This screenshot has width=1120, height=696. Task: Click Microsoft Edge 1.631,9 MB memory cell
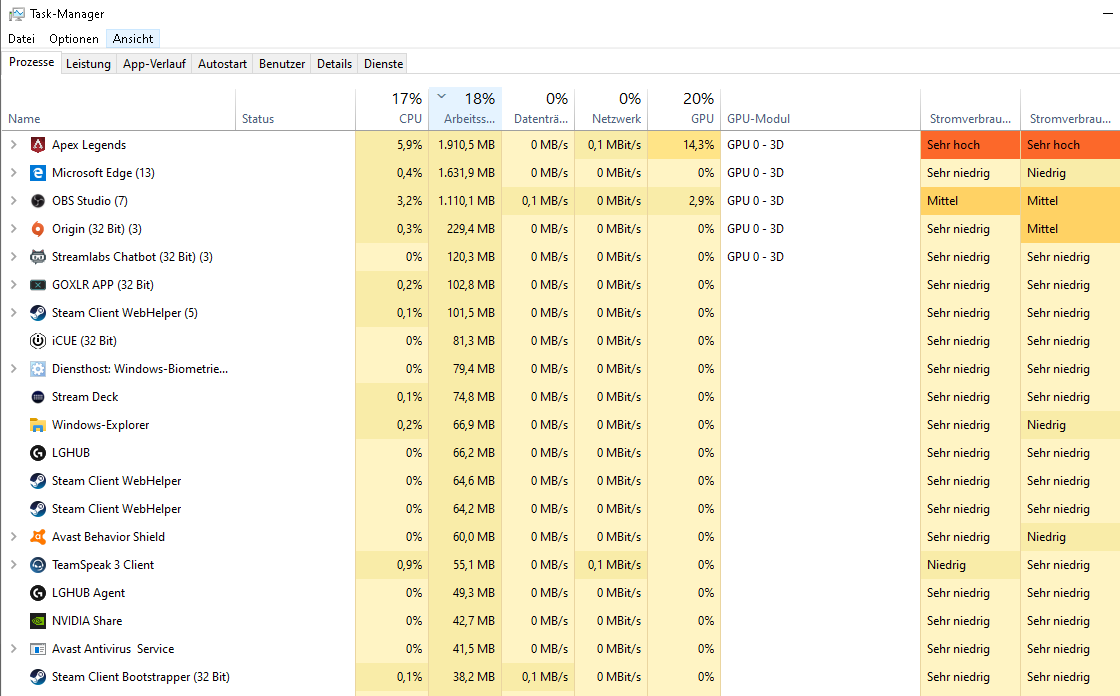pos(465,173)
